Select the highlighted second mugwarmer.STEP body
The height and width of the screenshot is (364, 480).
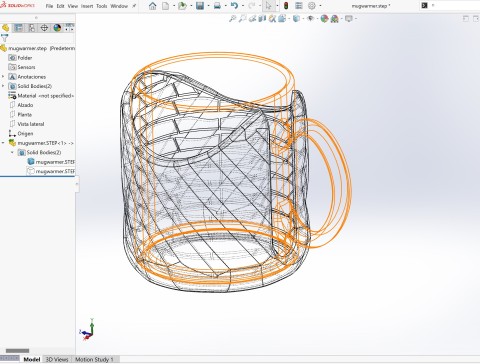click(x=51, y=171)
